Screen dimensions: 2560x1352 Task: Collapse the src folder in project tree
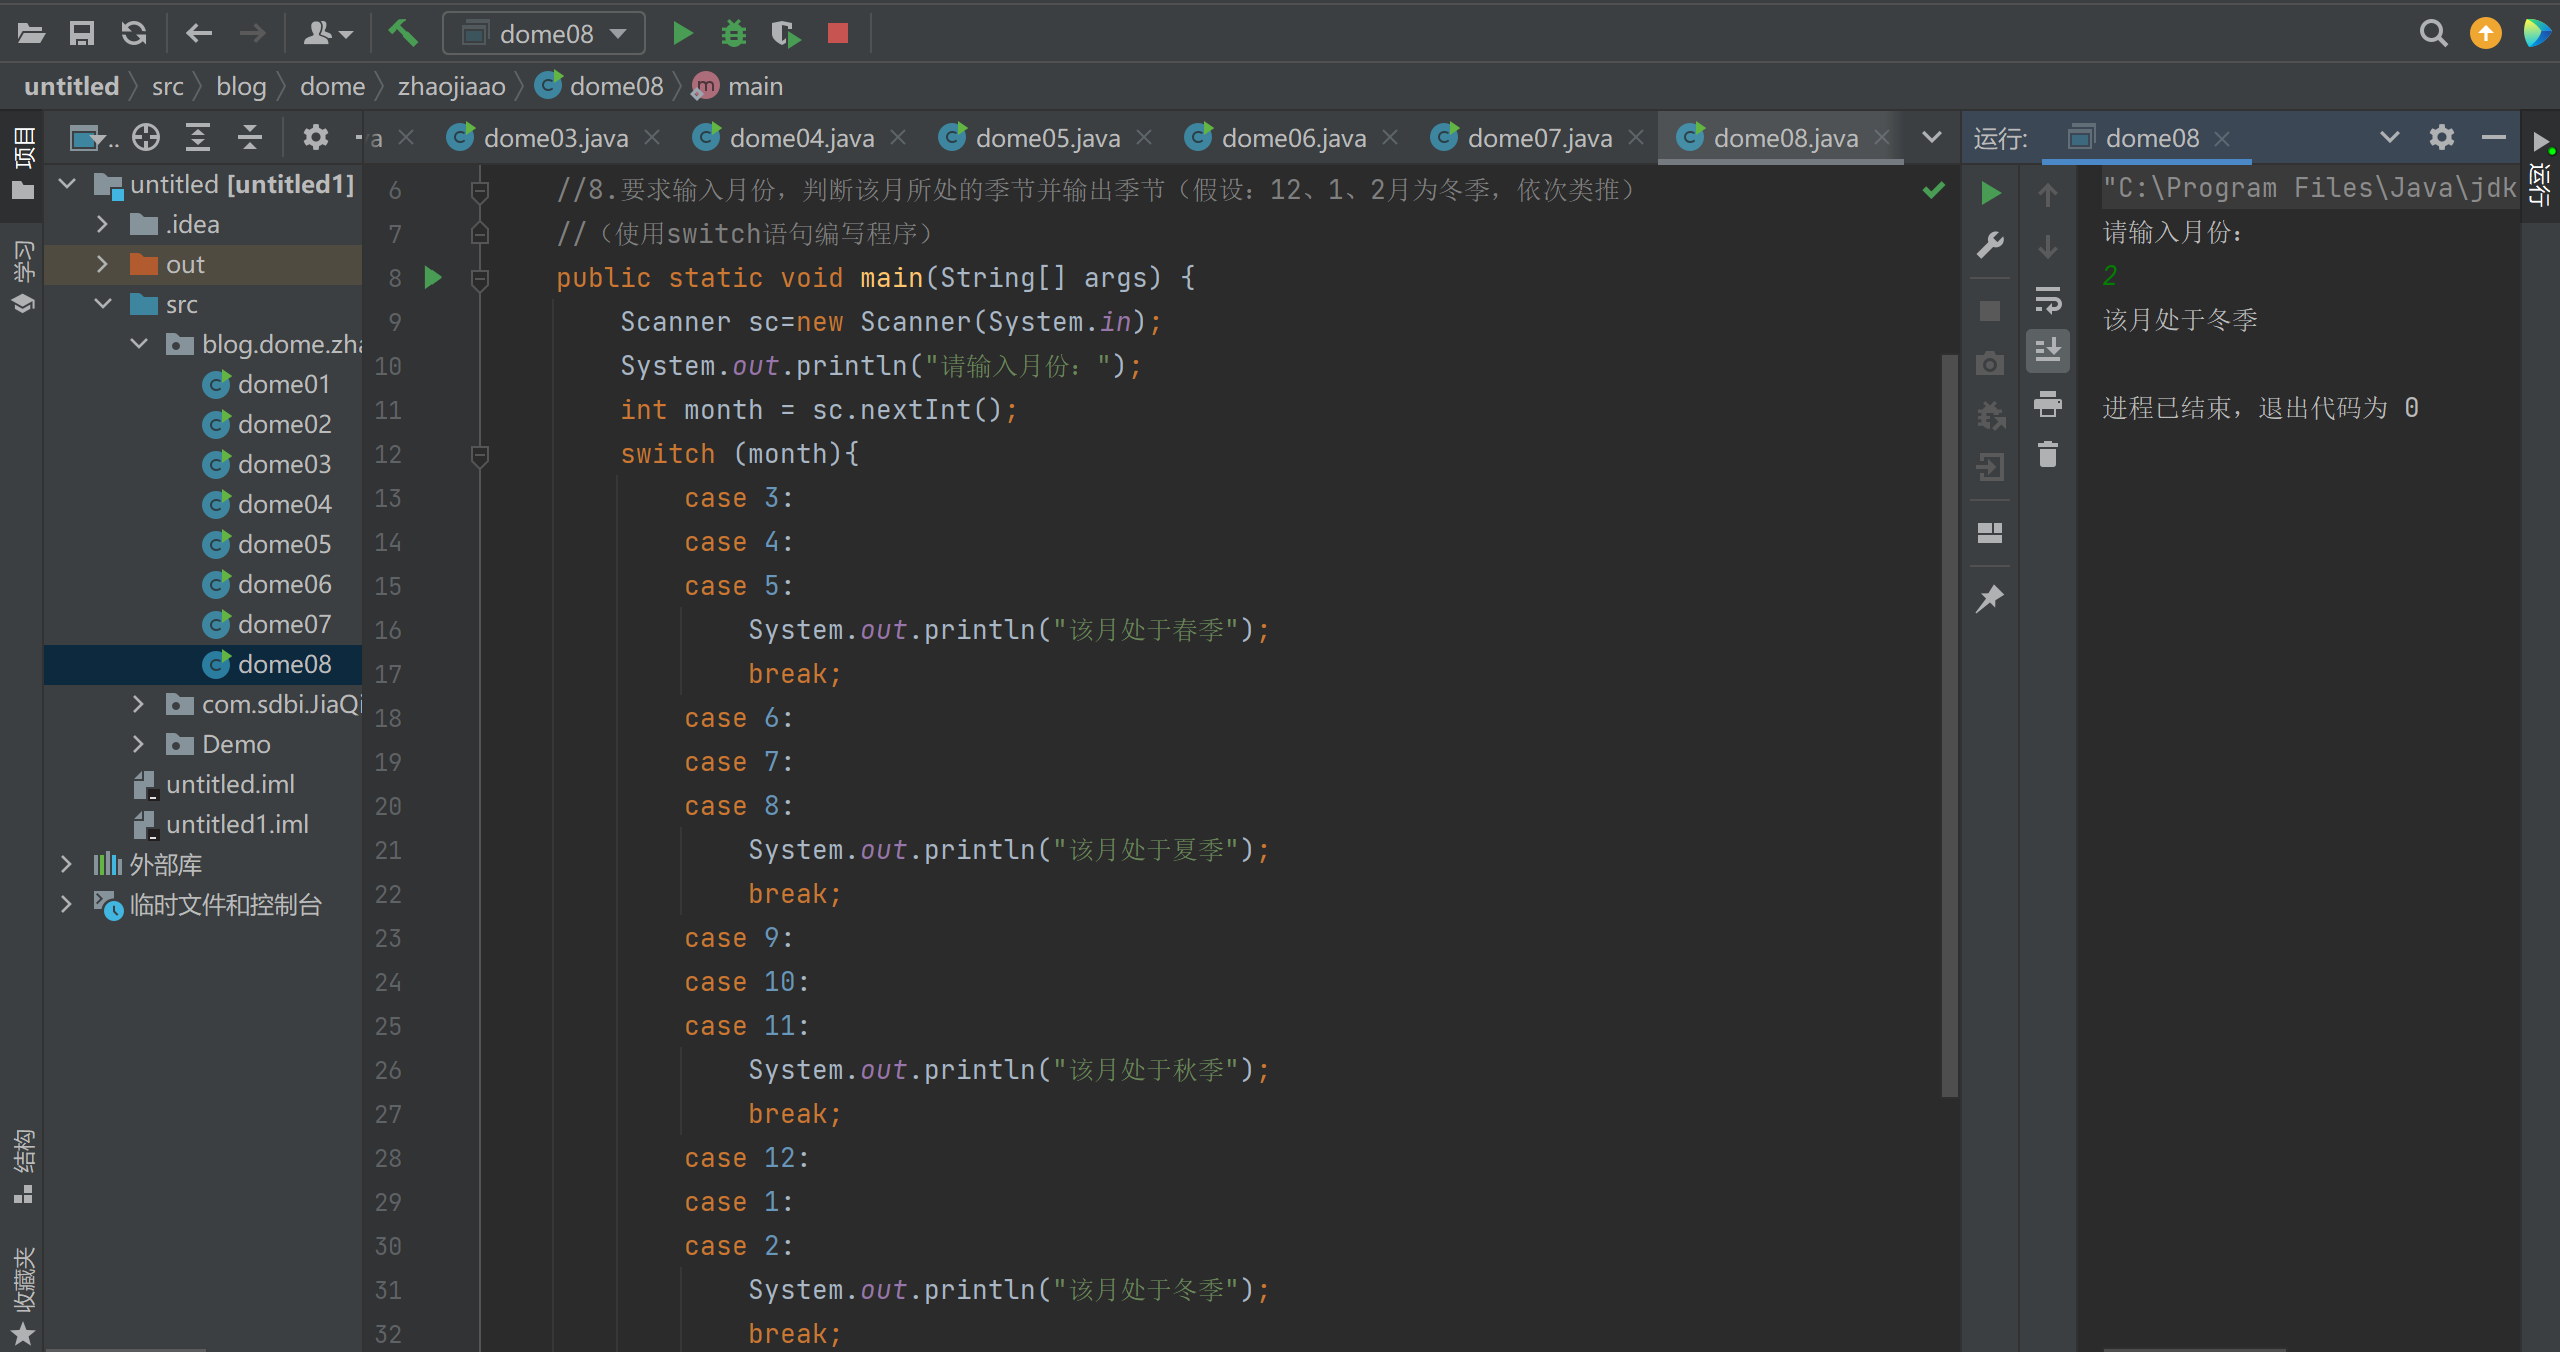pyautogui.click(x=102, y=304)
